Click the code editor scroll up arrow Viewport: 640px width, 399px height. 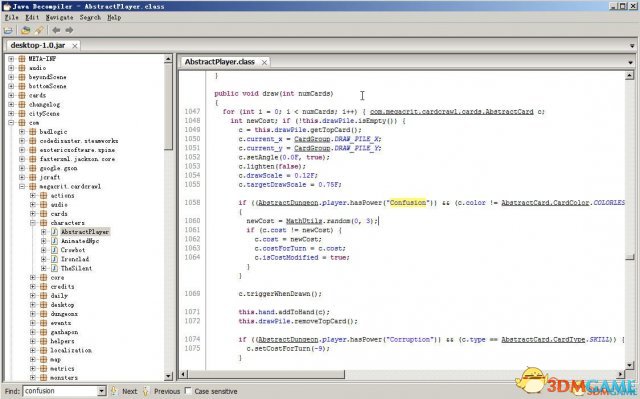tap(629, 75)
